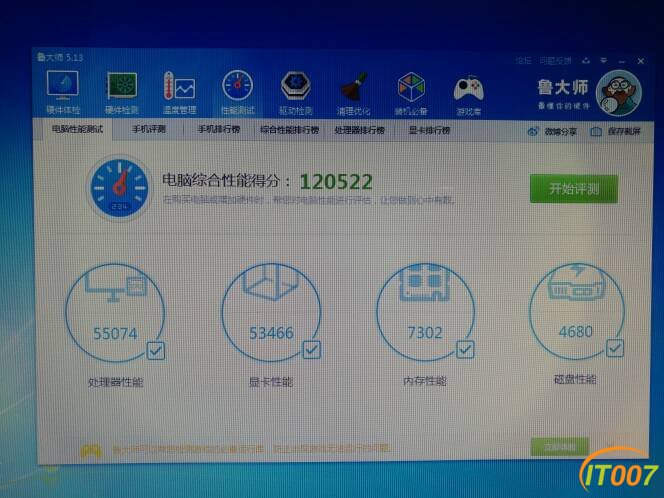Click the 微博分享 link
Image resolution: width=664 pixels, height=498 pixels.
[560, 132]
